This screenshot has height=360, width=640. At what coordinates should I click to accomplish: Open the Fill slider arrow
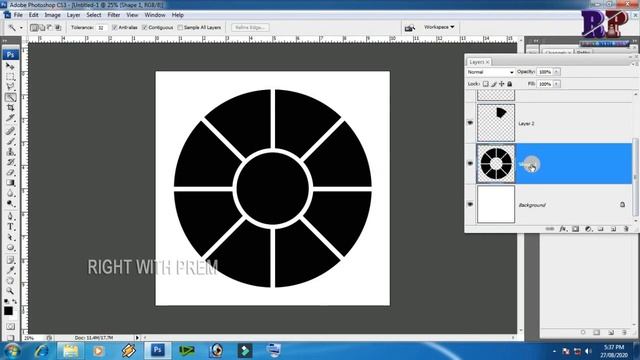pyautogui.click(x=557, y=84)
